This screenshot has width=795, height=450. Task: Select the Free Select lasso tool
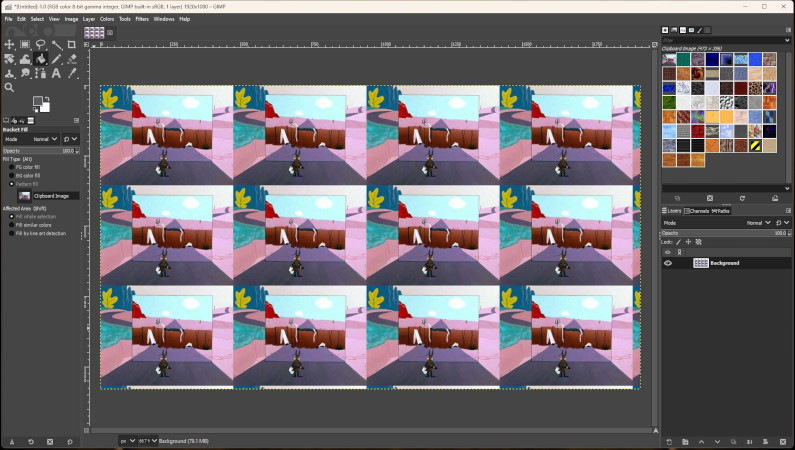(41, 45)
